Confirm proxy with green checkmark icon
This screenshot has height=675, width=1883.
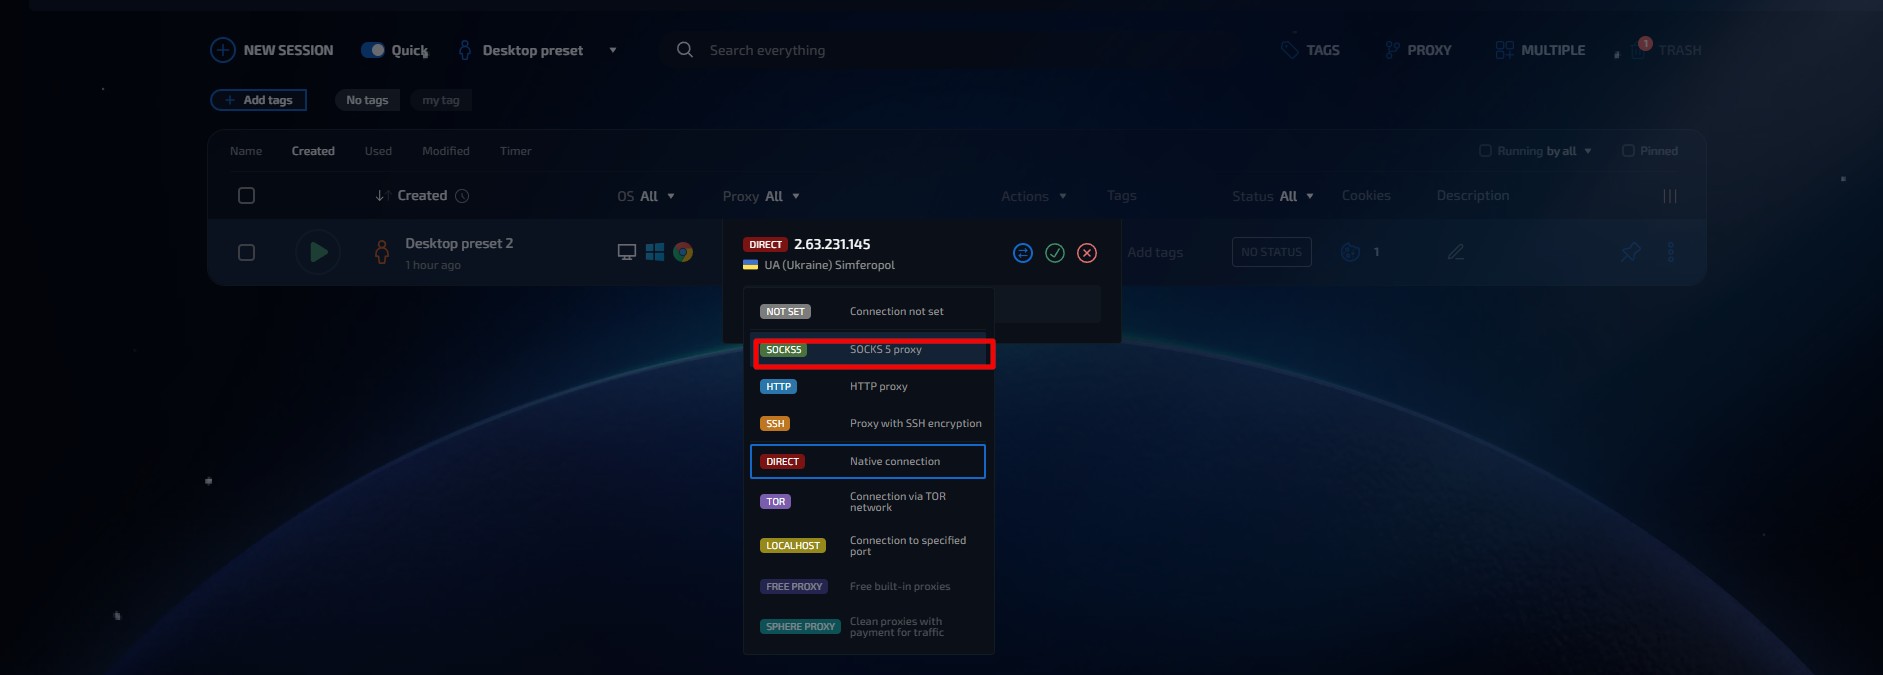(1055, 253)
